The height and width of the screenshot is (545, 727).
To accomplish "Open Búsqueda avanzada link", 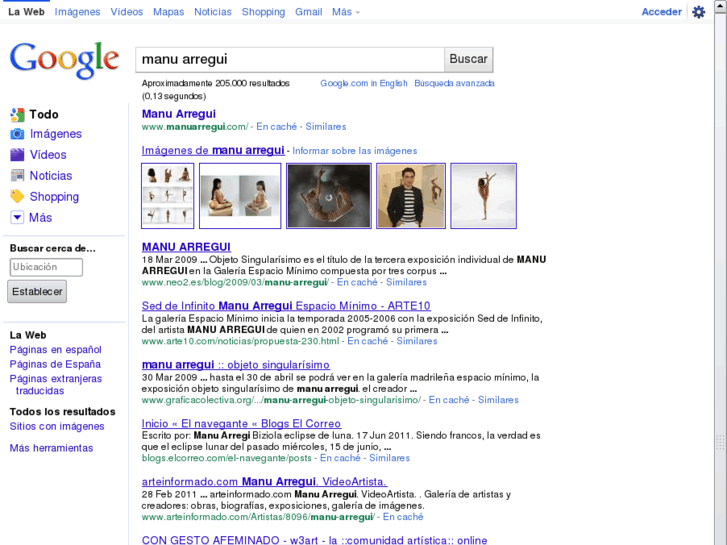I will click(454, 83).
